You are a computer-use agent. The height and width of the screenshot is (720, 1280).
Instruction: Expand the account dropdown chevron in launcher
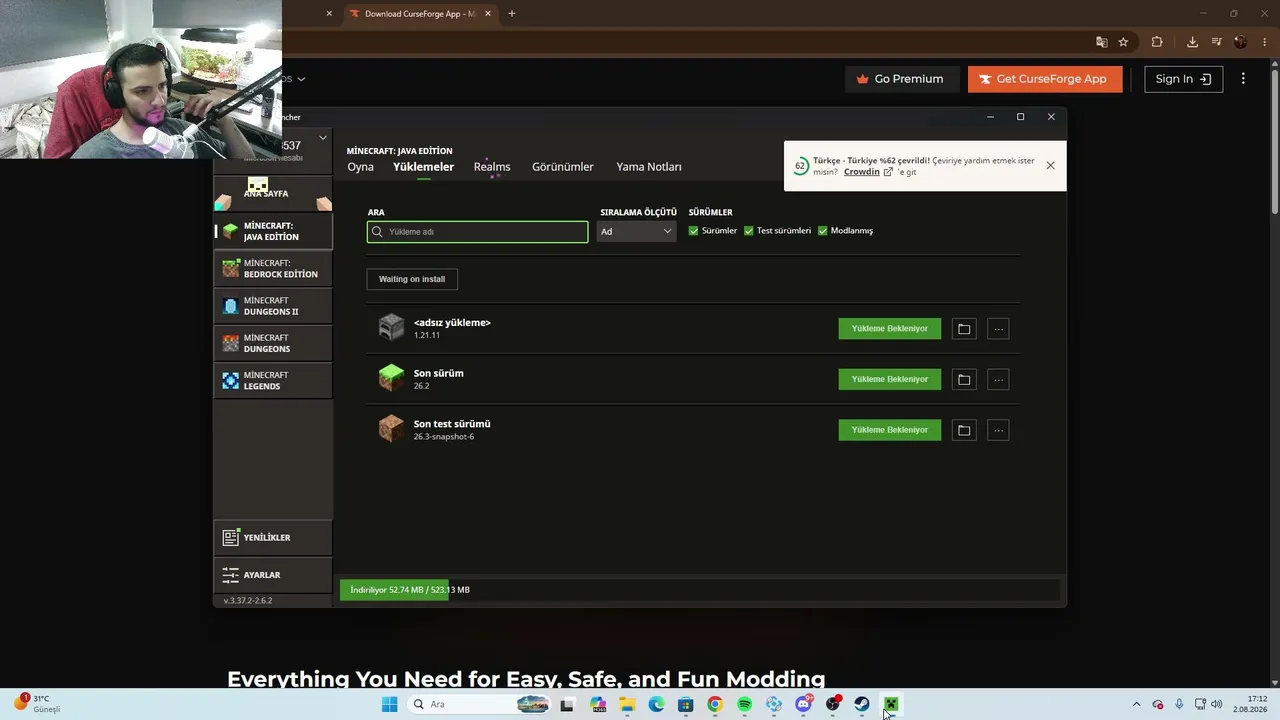(x=323, y=138)
